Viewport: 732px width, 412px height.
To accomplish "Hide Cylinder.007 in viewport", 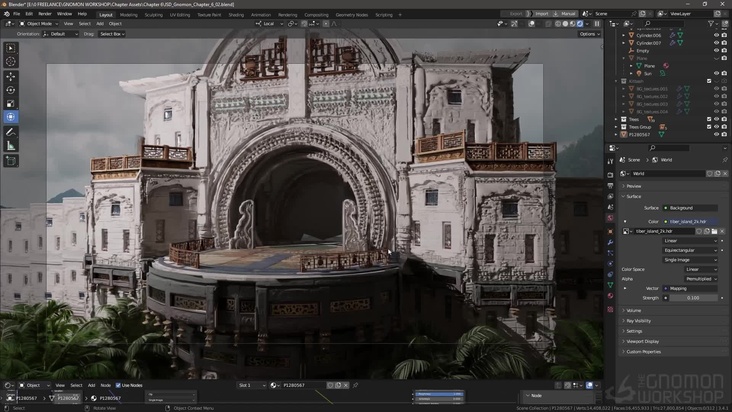I will tap(716, 43).
